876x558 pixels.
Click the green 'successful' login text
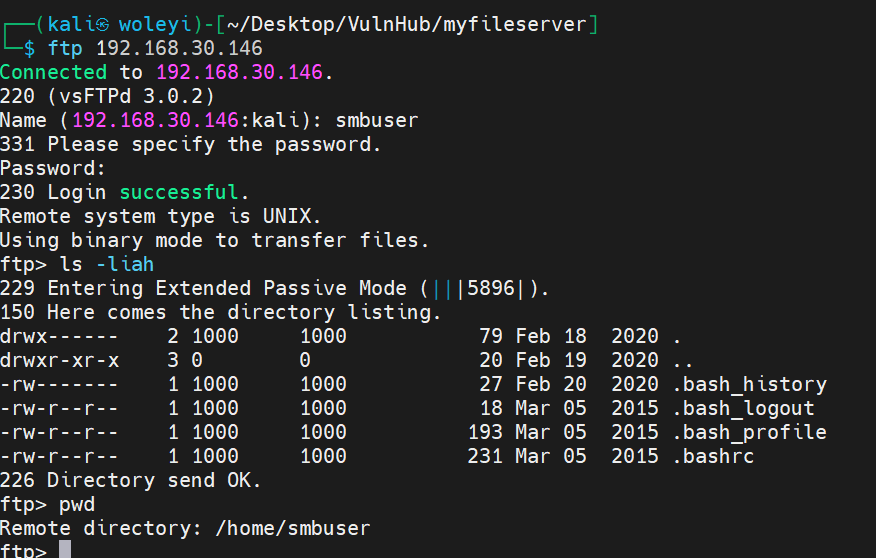pyautogui.click(x=179, y=192)
